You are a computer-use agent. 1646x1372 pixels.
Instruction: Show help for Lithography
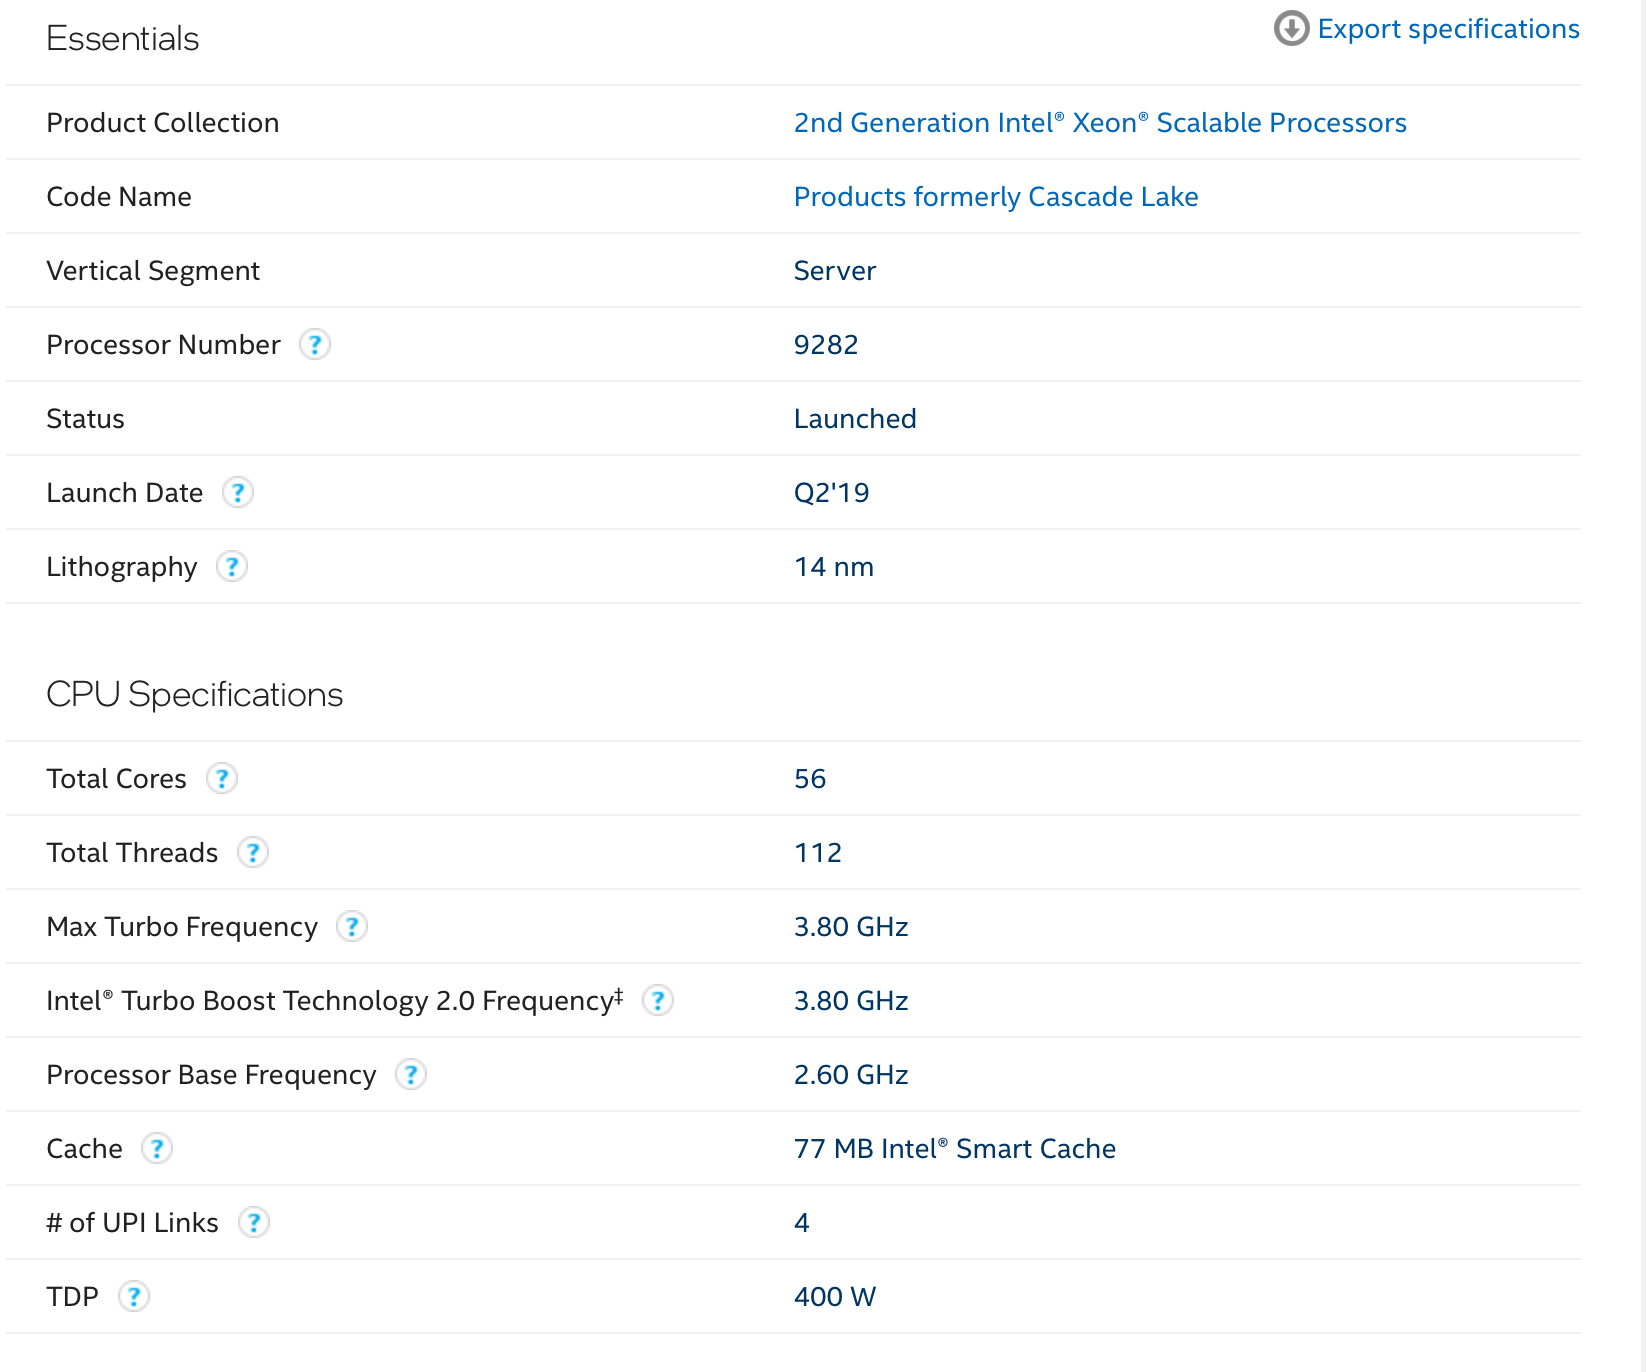point(232,566)
